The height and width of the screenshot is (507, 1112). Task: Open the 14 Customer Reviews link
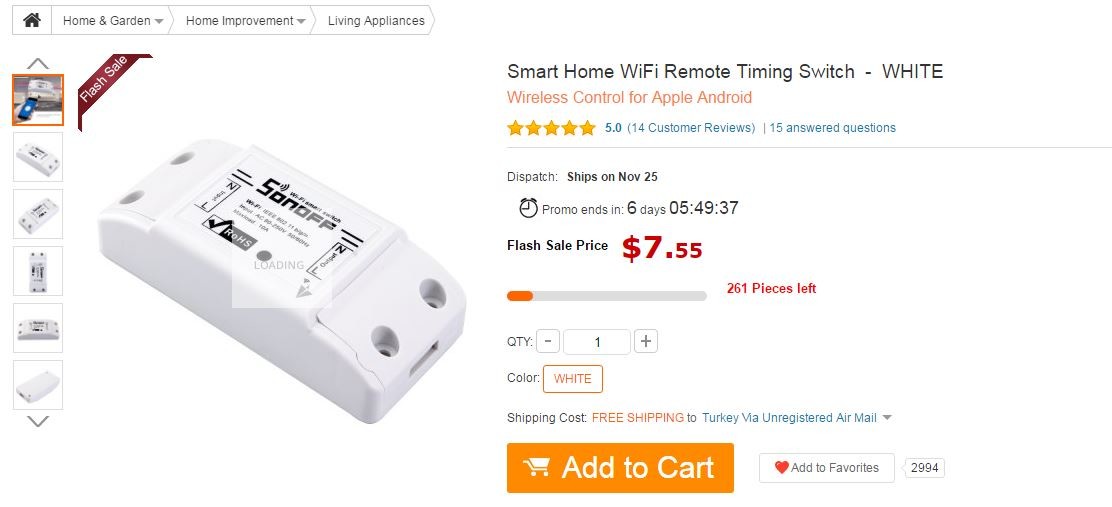691,128
